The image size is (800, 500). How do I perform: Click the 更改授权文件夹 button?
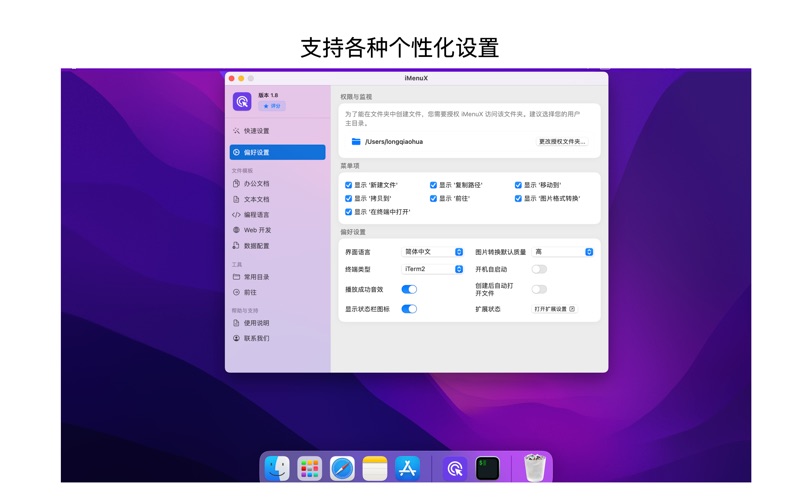(562, 142)
